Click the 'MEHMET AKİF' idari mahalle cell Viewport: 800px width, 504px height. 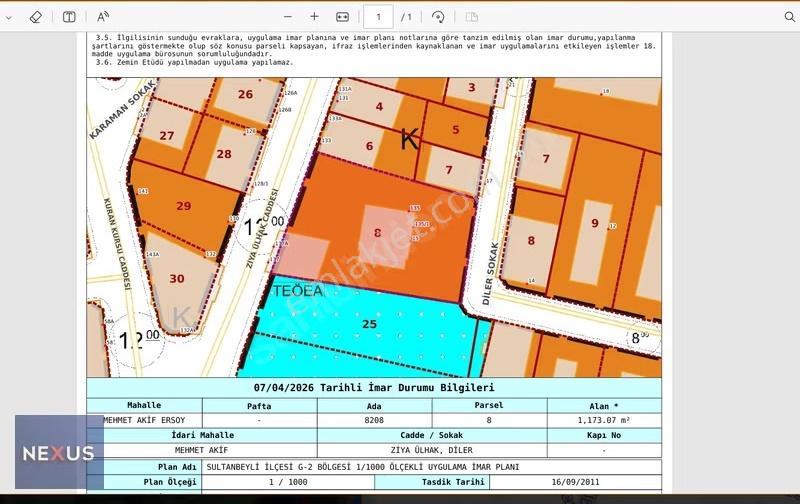click(x=202, y=450)
